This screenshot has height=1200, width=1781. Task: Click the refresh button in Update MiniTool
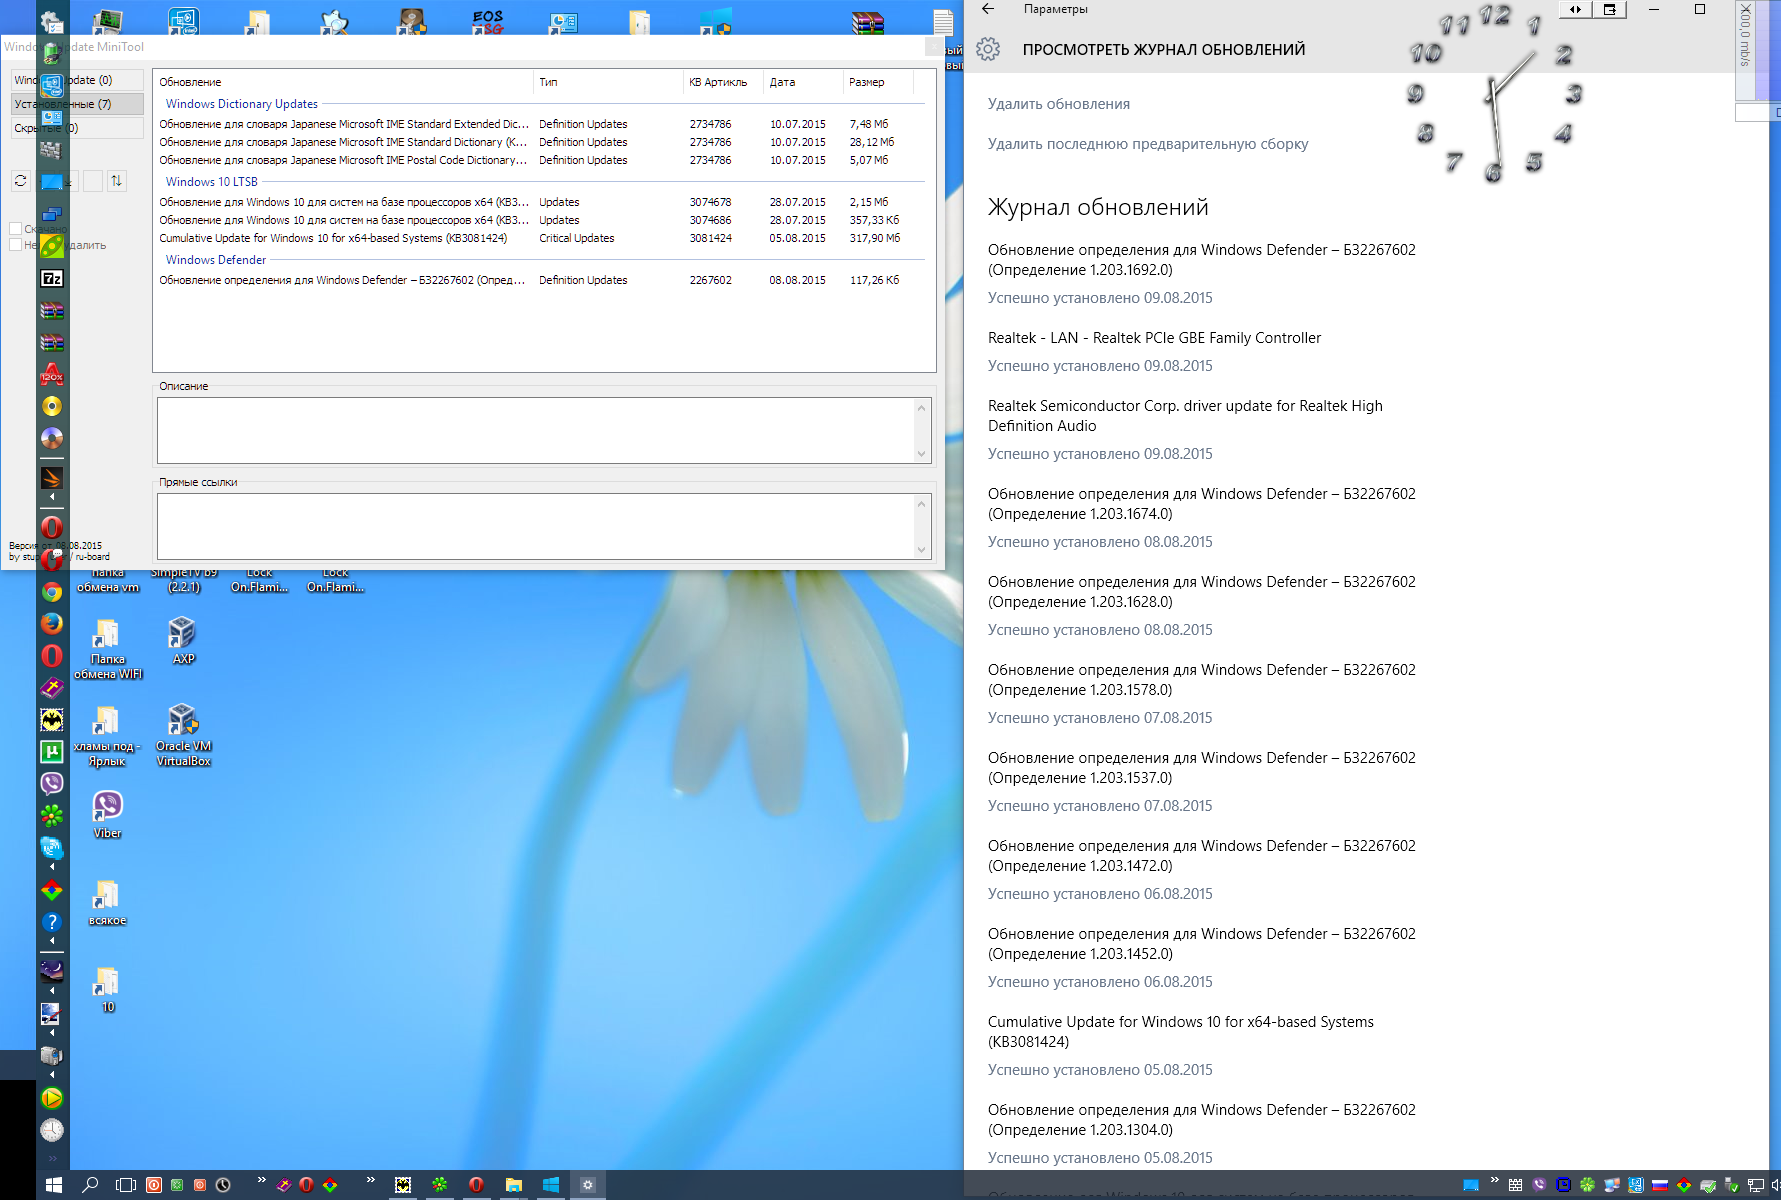pyautogui.click(x=20, y=181)
